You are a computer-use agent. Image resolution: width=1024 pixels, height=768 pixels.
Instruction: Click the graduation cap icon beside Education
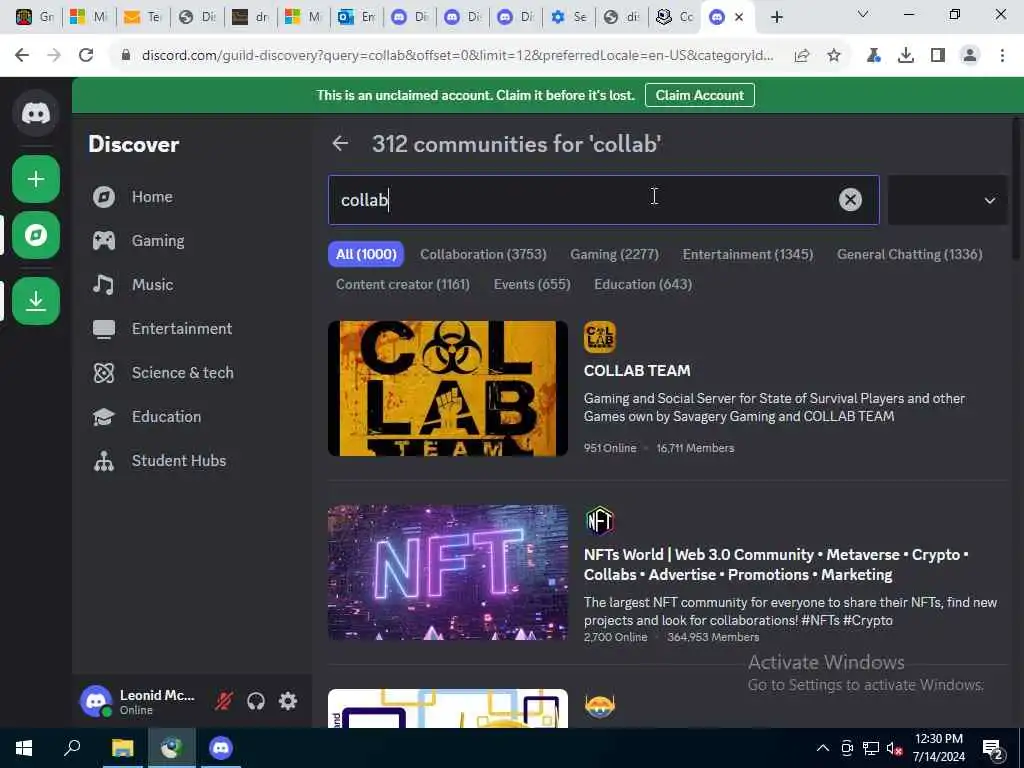(x=104, y=417)
